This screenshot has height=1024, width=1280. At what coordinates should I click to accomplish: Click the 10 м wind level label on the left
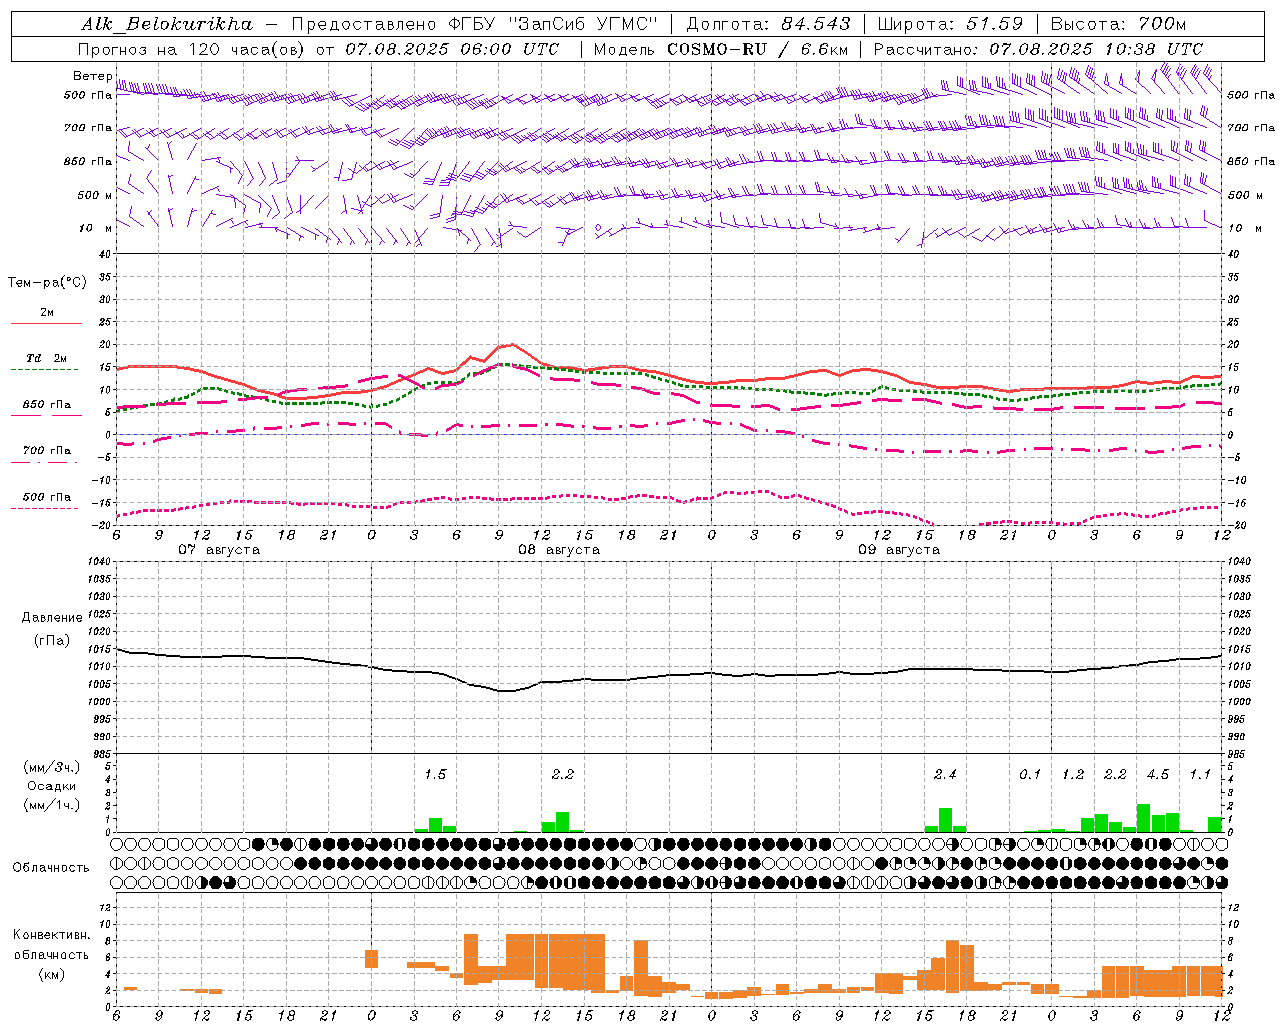tap(96, 228)
